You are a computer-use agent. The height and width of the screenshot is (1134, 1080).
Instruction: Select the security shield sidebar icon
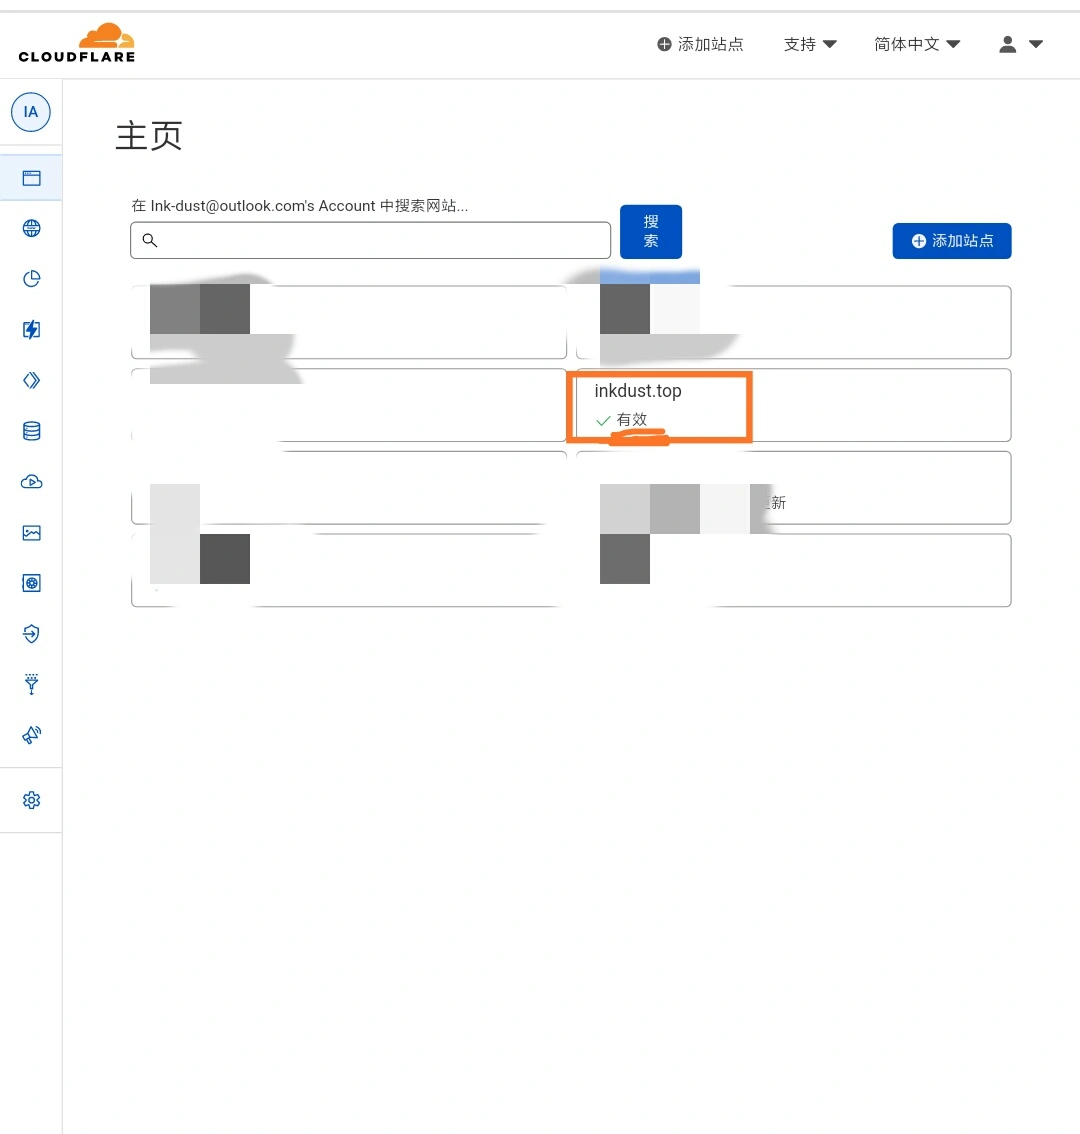[31, 634]
